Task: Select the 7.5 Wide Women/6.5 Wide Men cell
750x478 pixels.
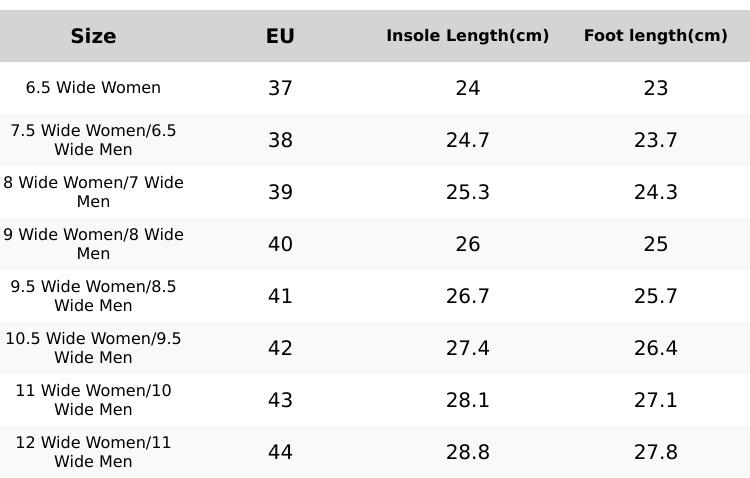Action: pos(93,140)
